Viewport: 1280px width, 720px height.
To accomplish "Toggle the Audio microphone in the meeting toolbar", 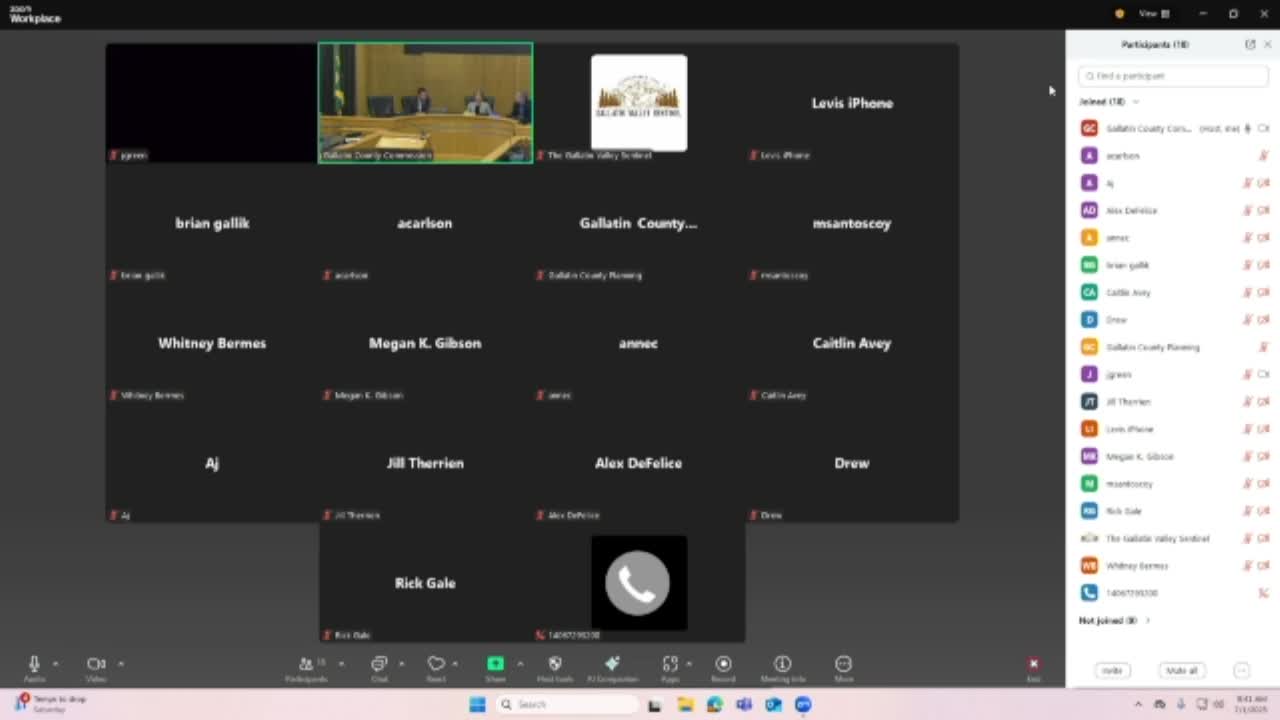I will [34, 664].
